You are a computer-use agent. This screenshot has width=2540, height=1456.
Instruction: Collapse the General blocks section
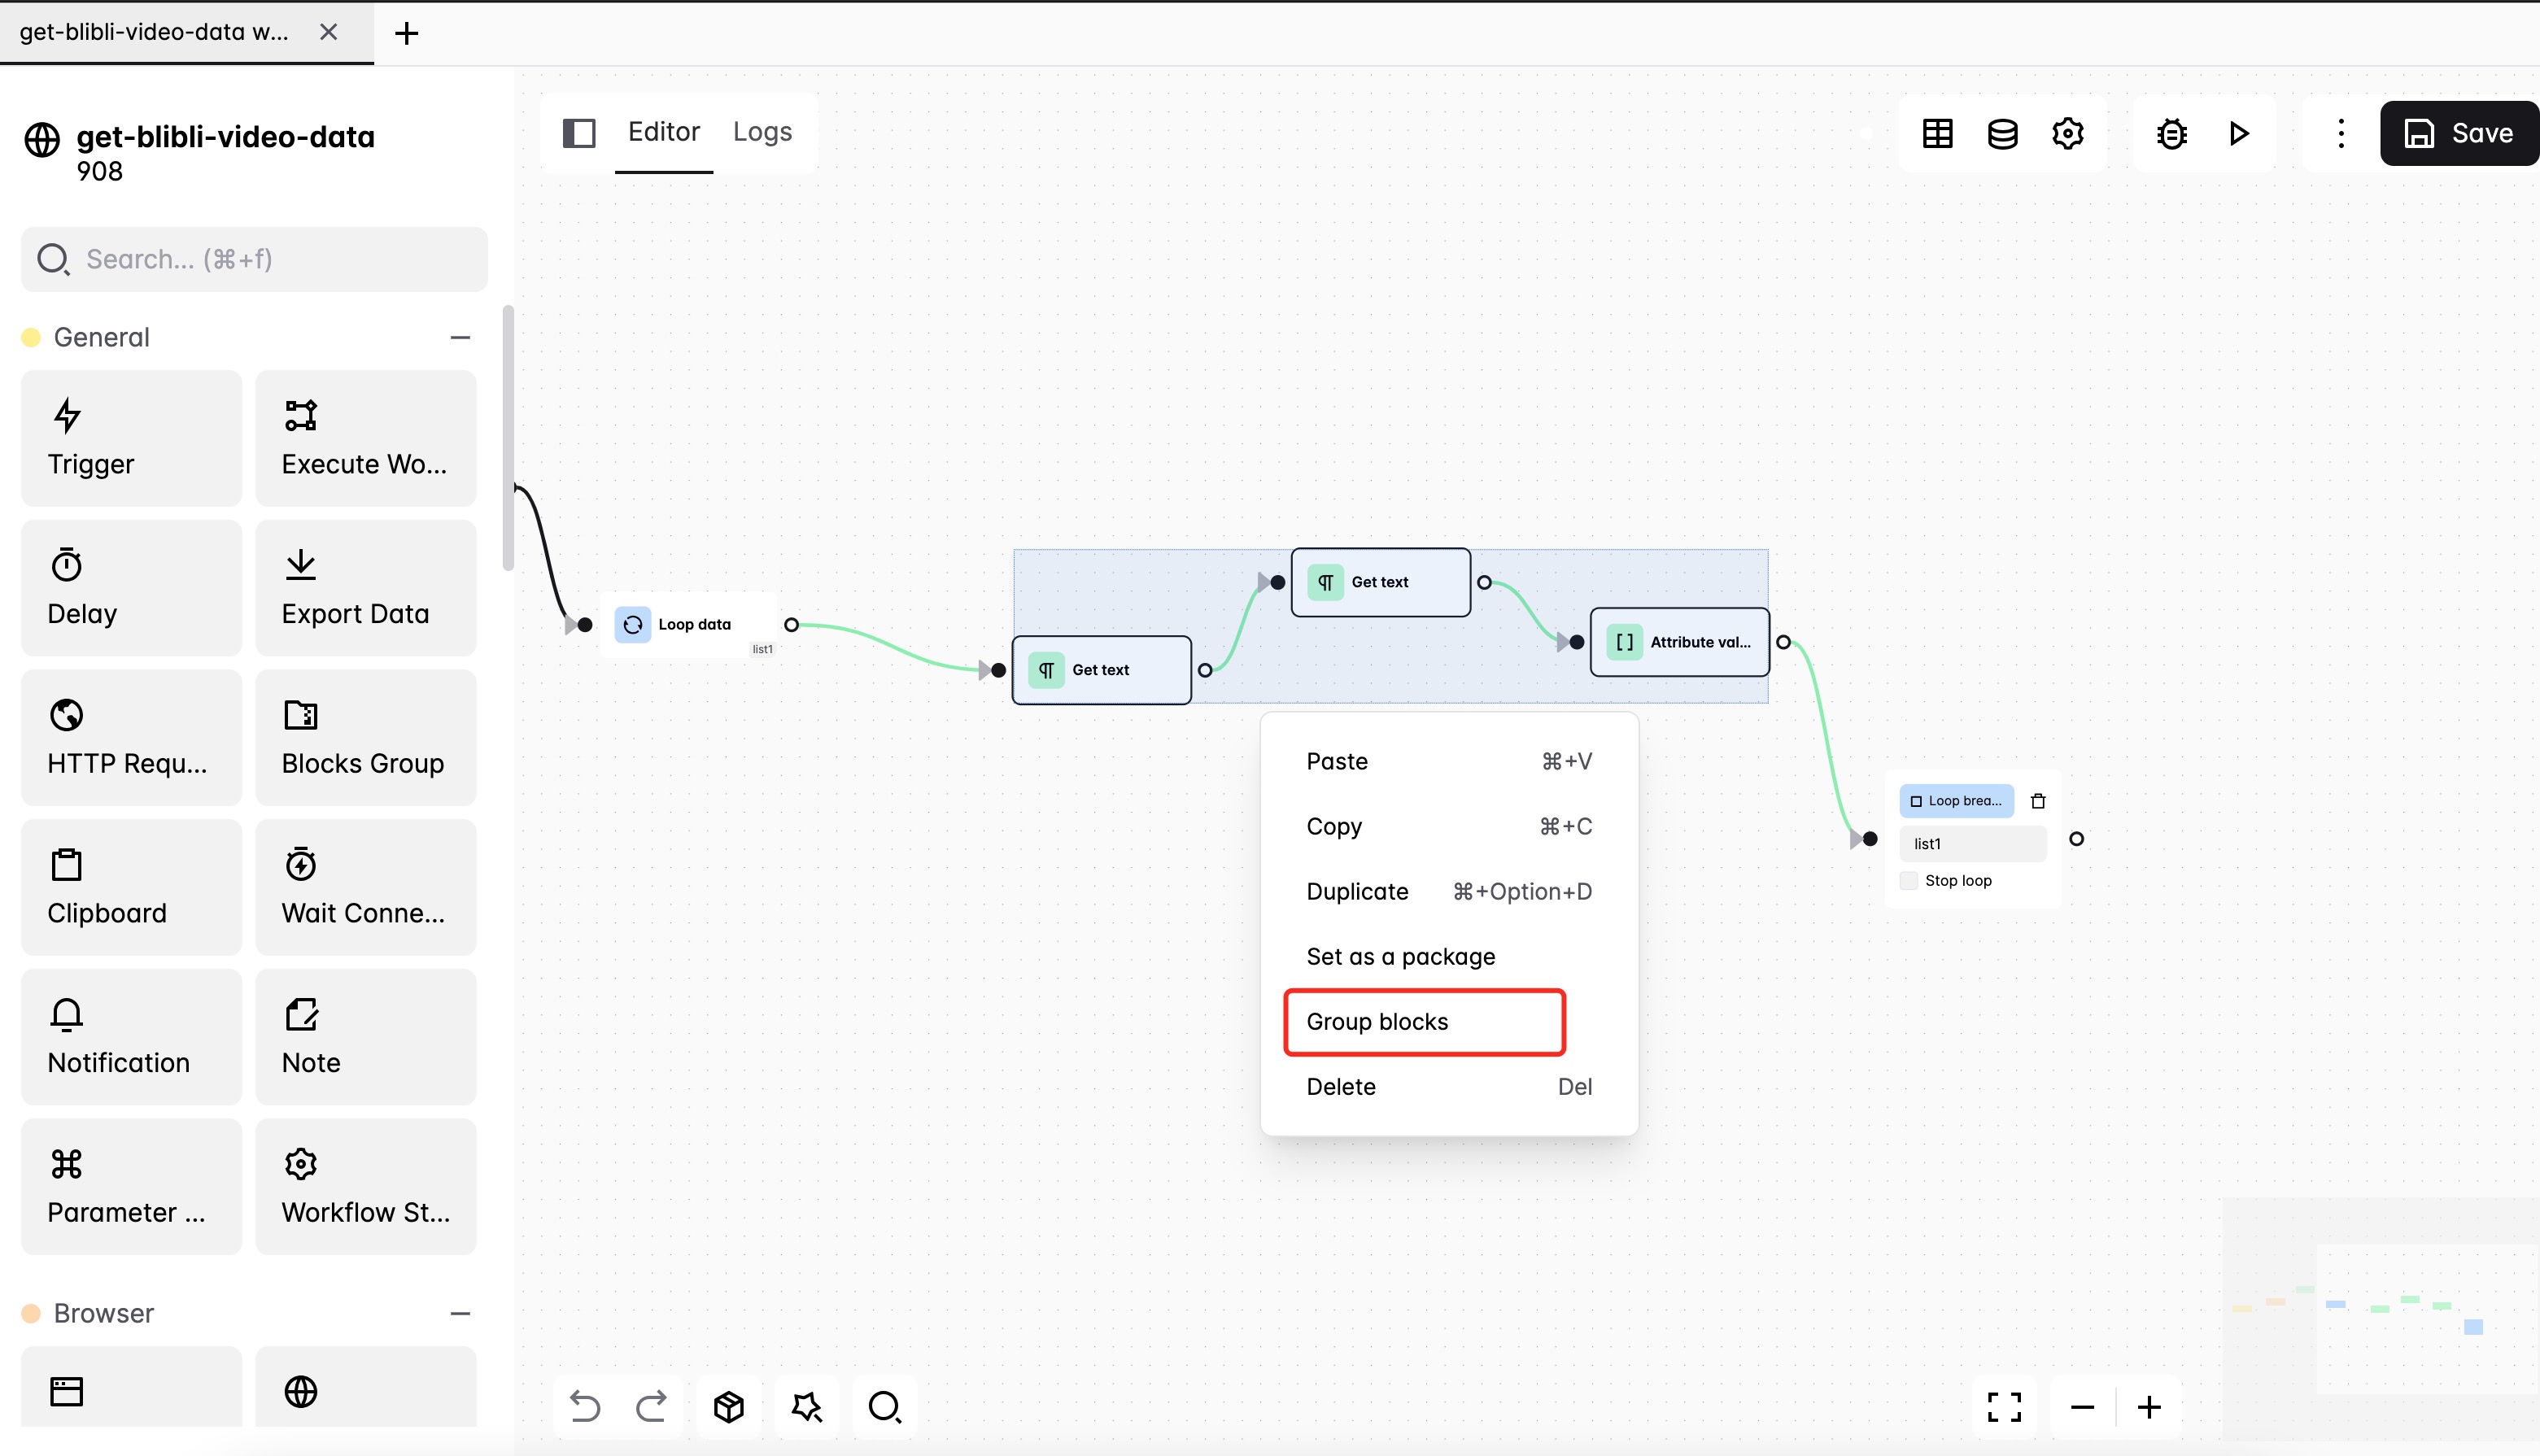pyautogui.click(x=460, y=337)
